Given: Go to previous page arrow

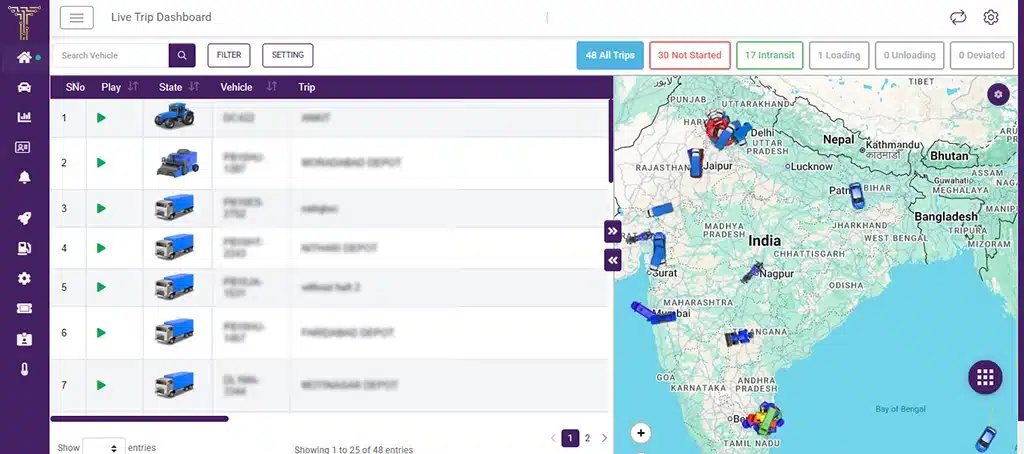Looking at the screenshot, I should pos(553,438).
